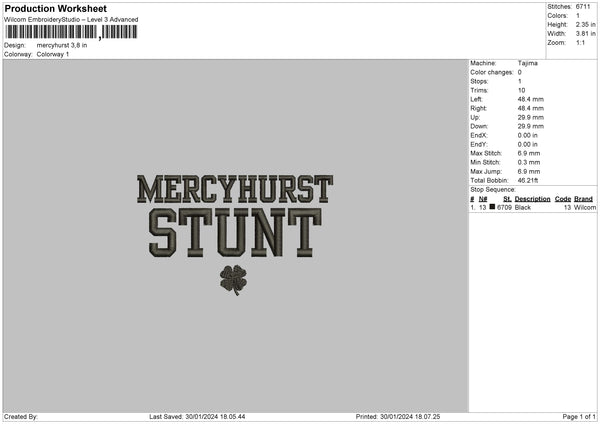Click the EndX value 0.00 in

528,135
